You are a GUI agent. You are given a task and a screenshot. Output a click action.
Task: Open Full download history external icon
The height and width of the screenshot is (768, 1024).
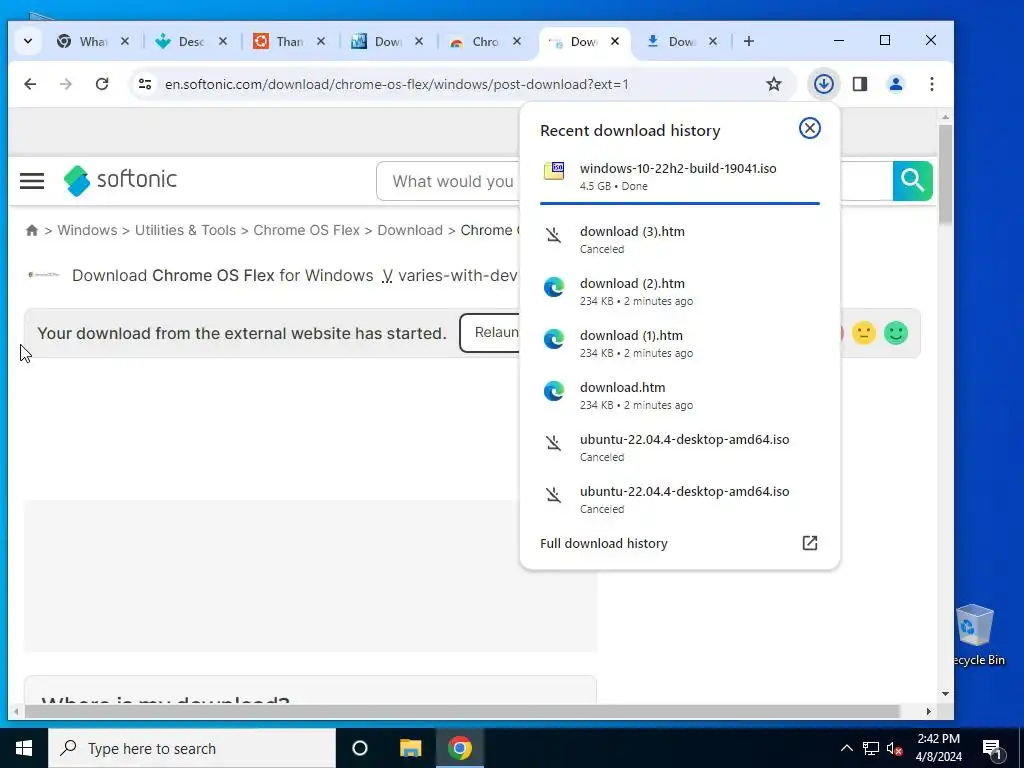point(809,543)
